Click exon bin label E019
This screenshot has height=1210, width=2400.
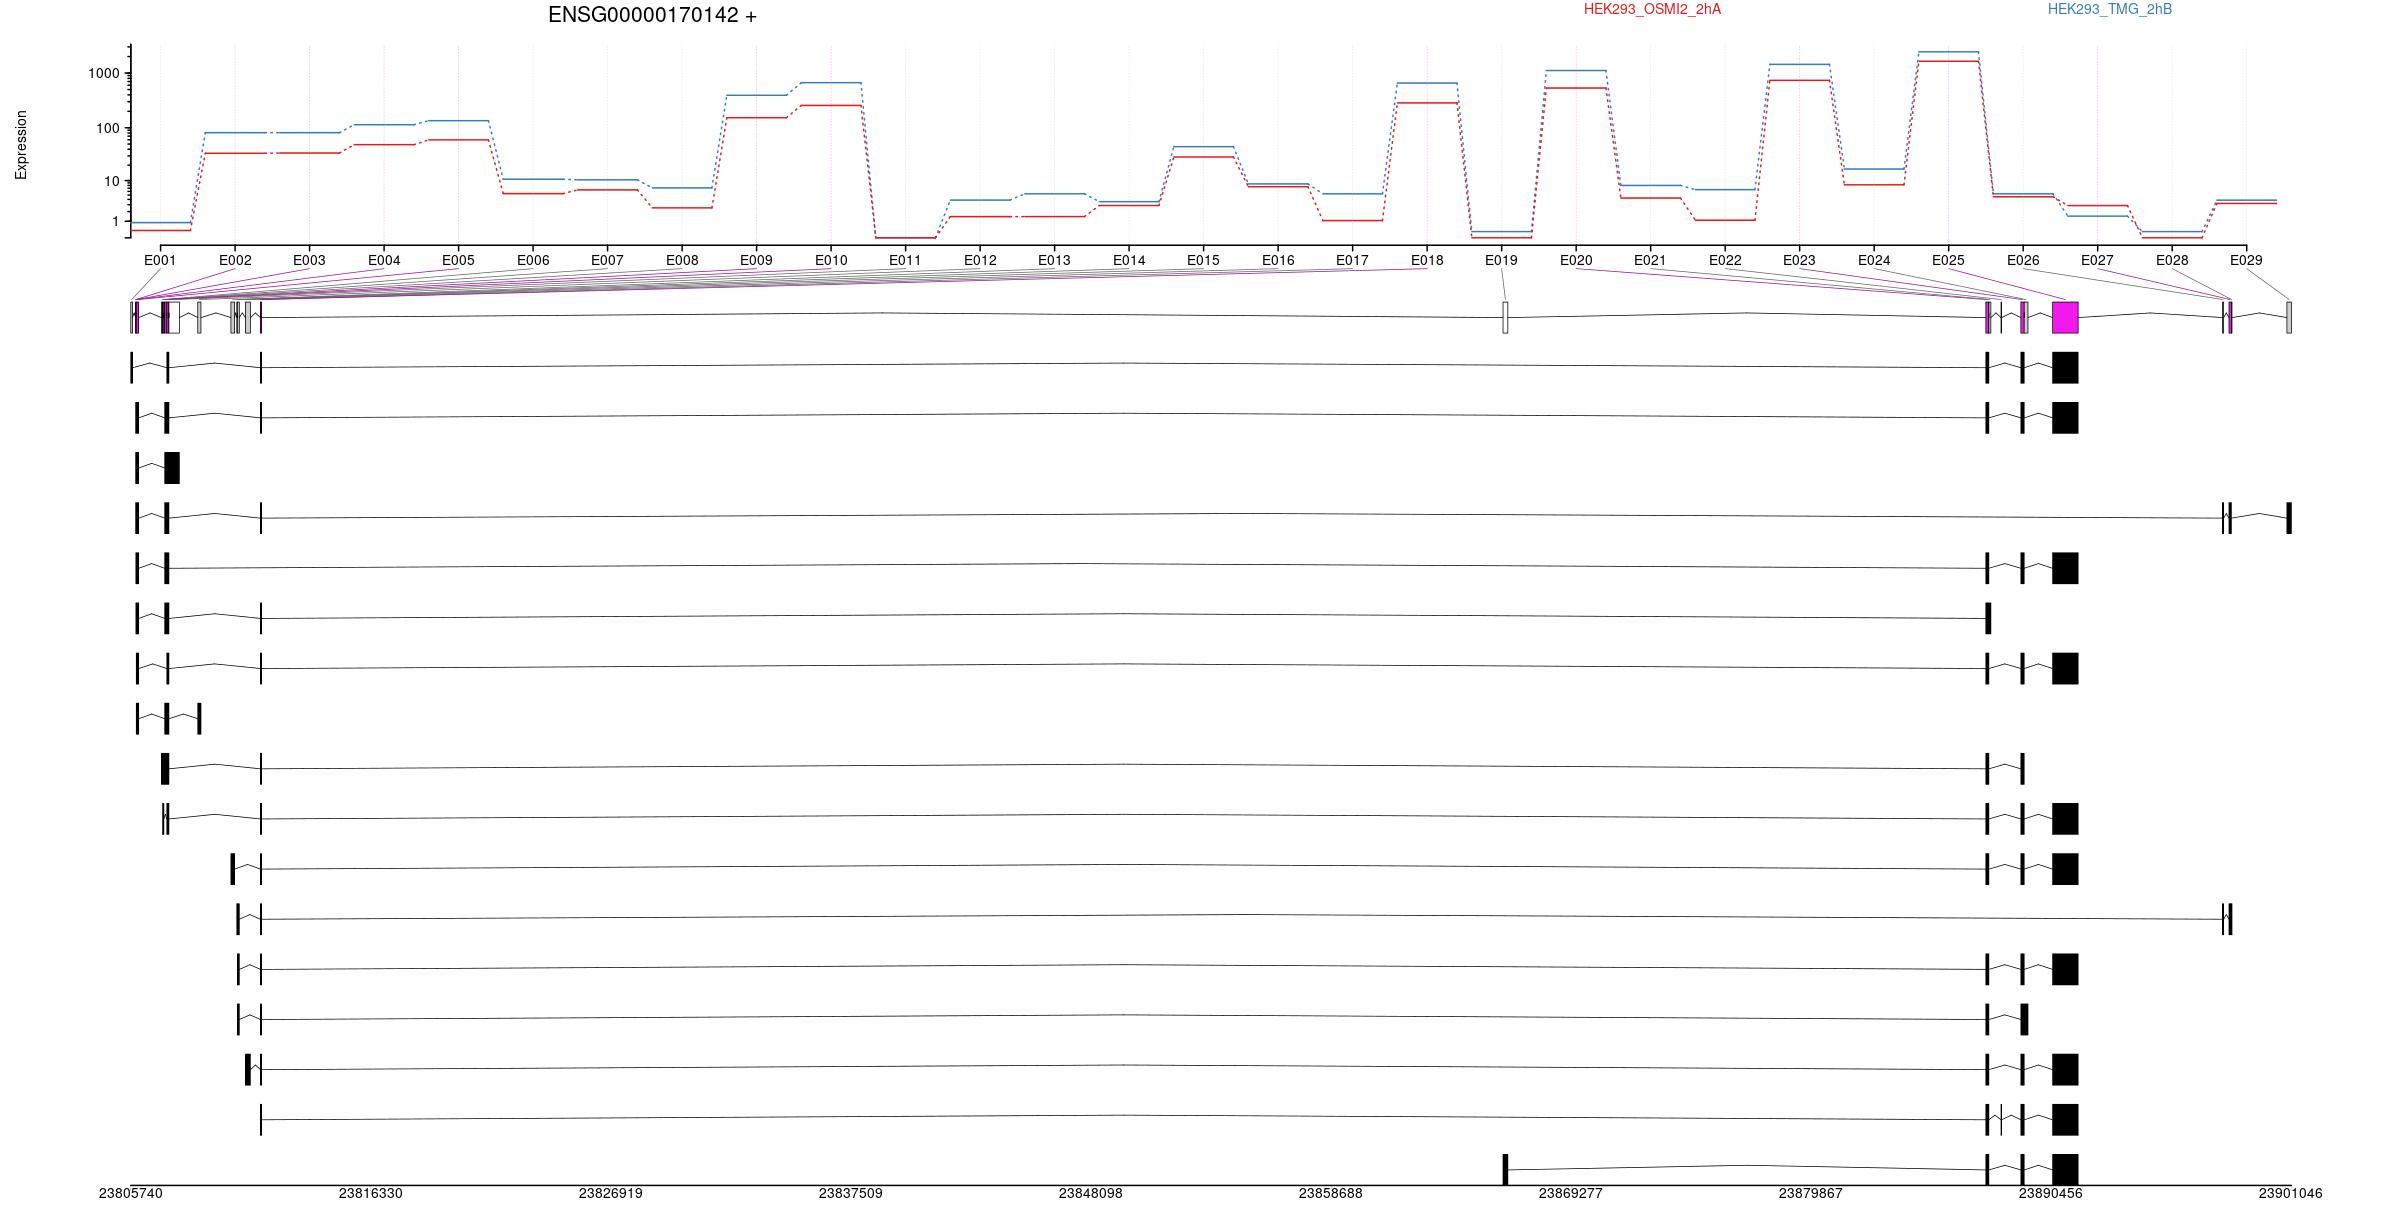click(1501, 260)
